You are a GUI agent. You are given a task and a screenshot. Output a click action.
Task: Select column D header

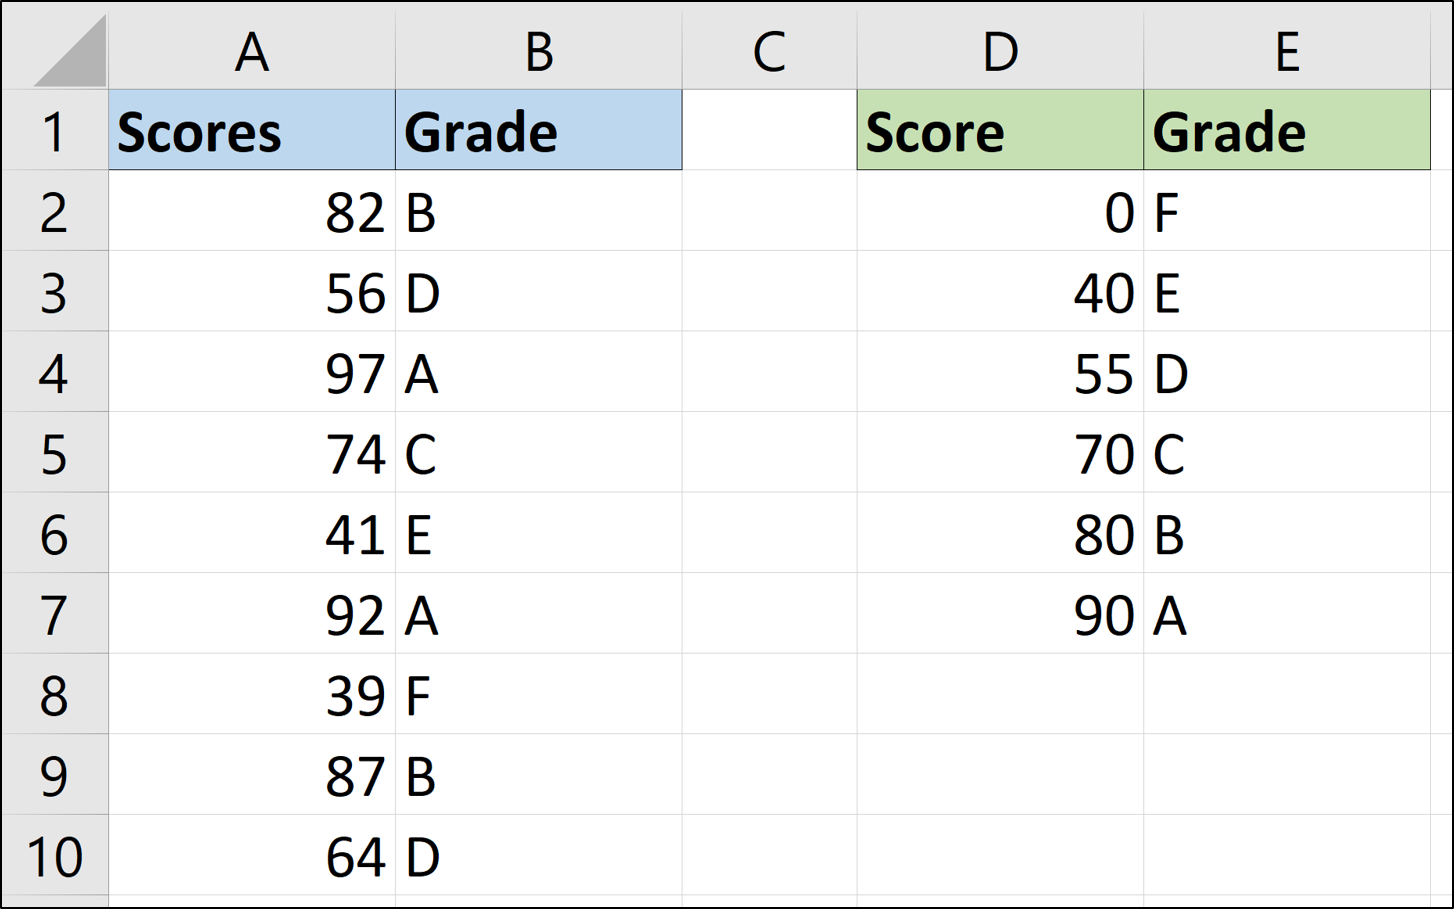point(1000,52)
